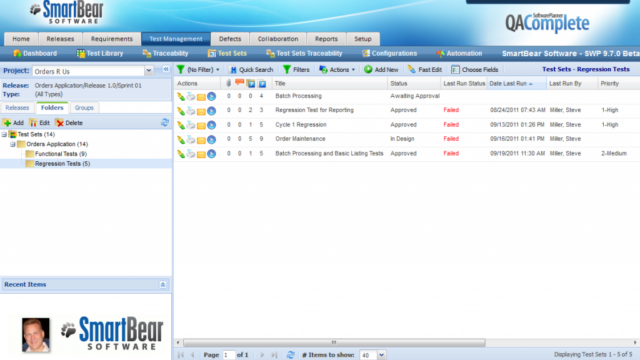Image resolution: width=640 pixels, height=360 pixels.
Task: Email the Order Maintenance test set
Action: click(x=201, y=140)
